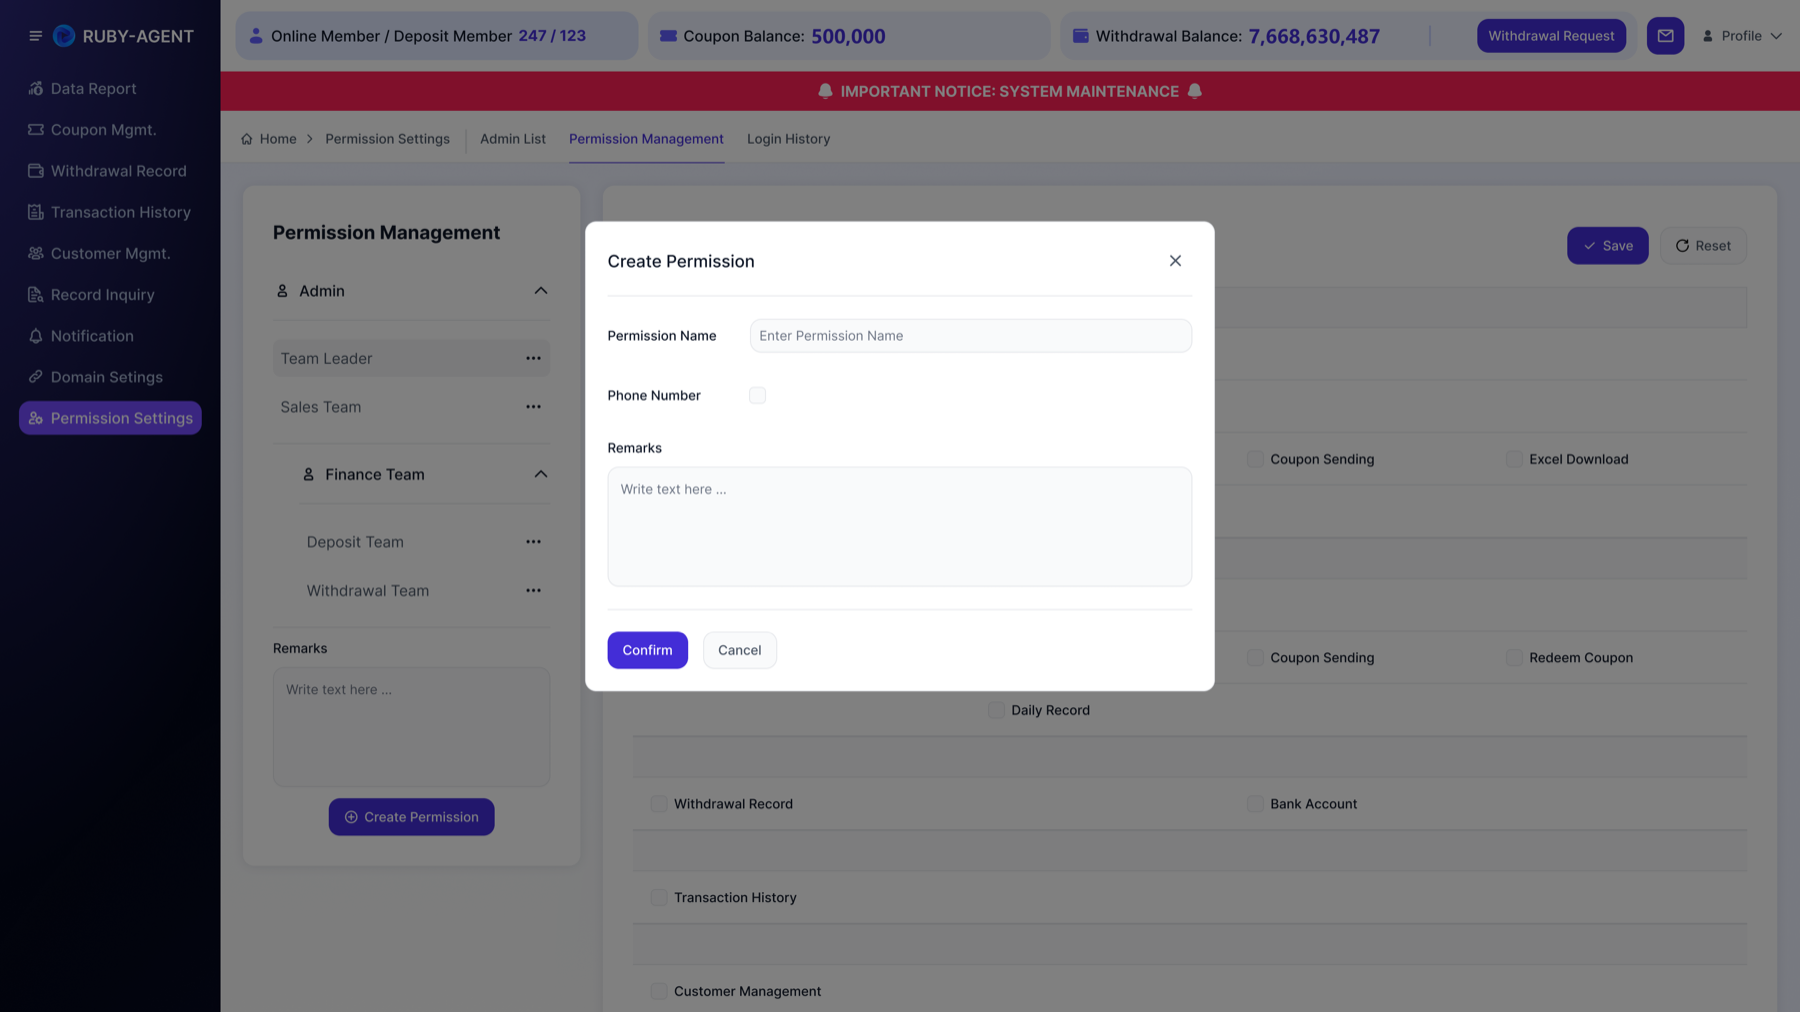
Task: Toggle the Withdrawal Record permission checkbox
Action: (x=659, y=804)
